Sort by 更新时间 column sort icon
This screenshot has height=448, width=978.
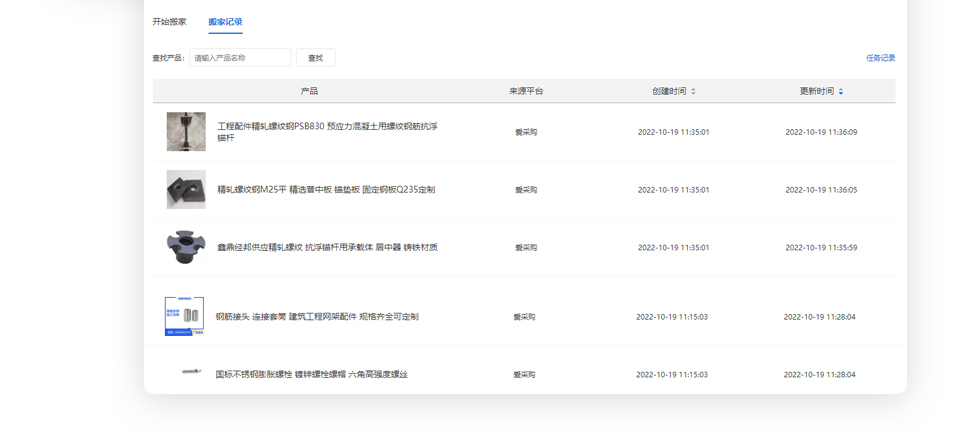coord(840,91)
